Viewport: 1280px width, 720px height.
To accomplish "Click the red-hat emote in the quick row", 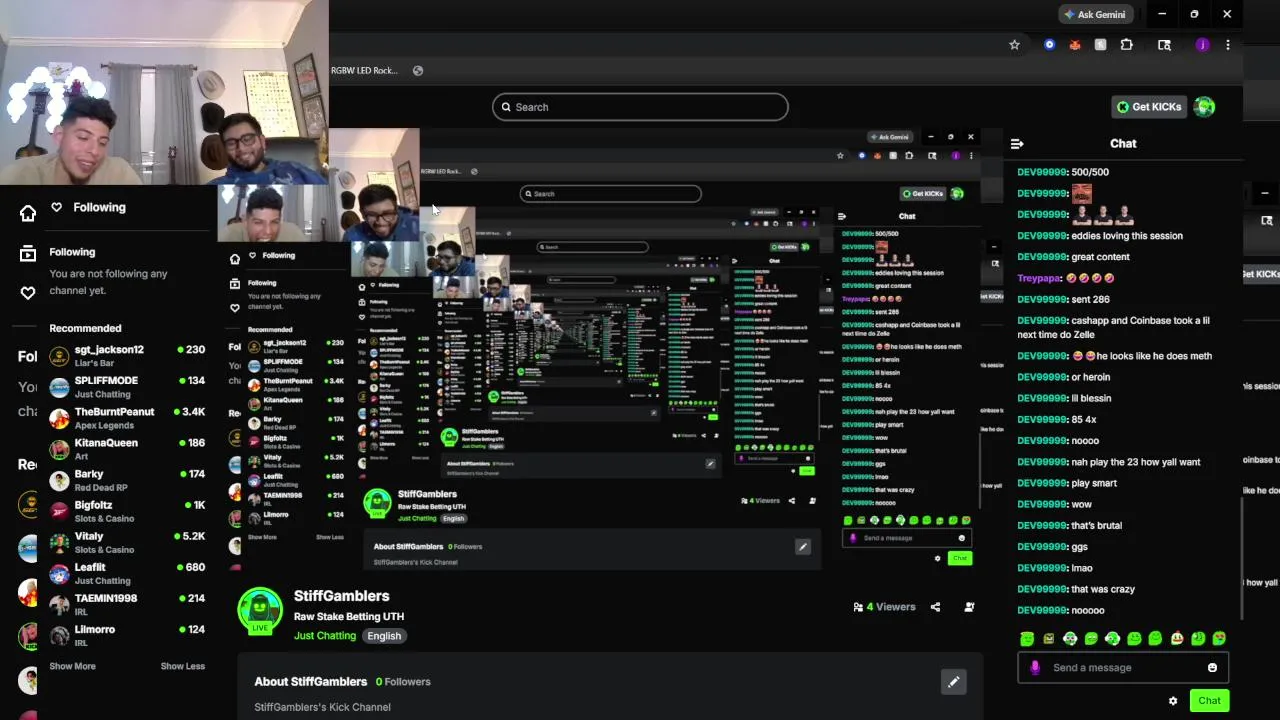I will tap(1177, 639).
